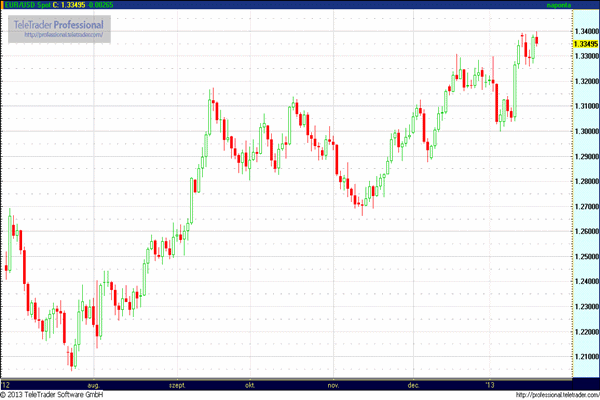Viewport: 600px width, 400px height.
Task: Select the 1.34000 price axis label
Action: tap(587, 31)
